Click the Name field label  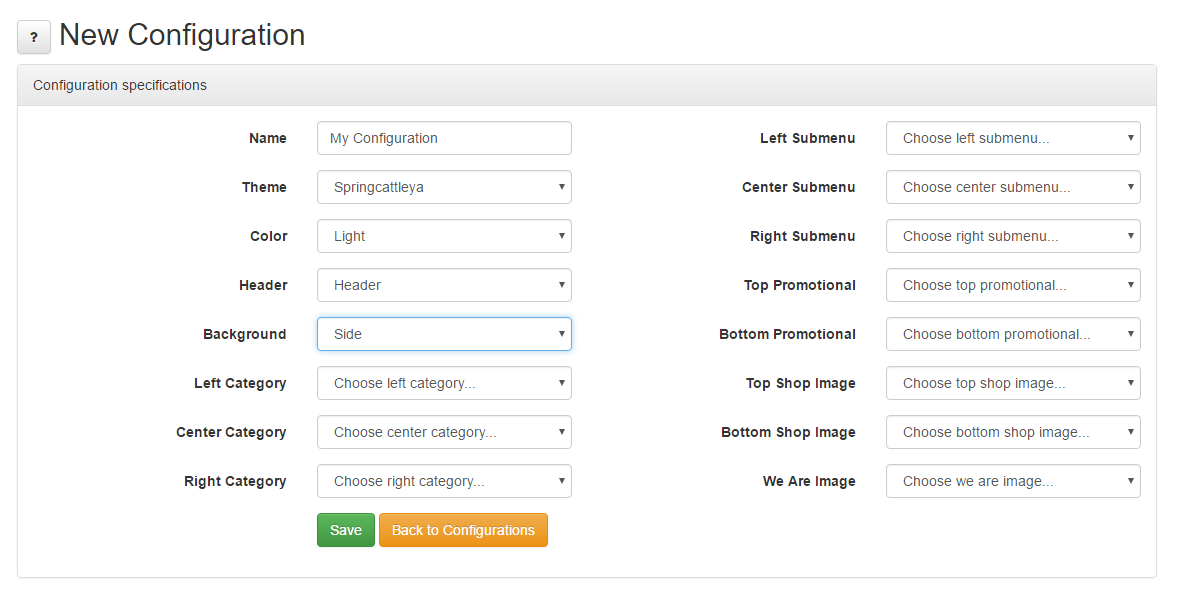point(268,138)
